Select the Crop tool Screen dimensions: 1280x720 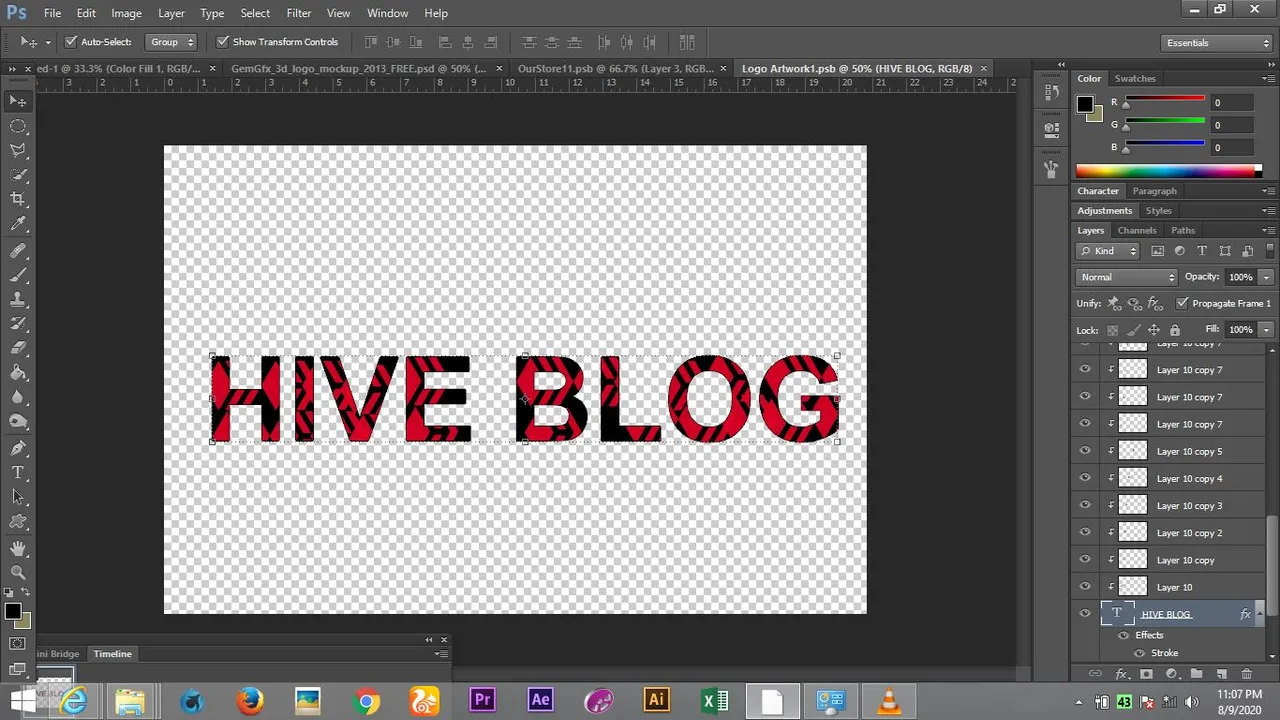pyautogui.click(x=18, y=199)
